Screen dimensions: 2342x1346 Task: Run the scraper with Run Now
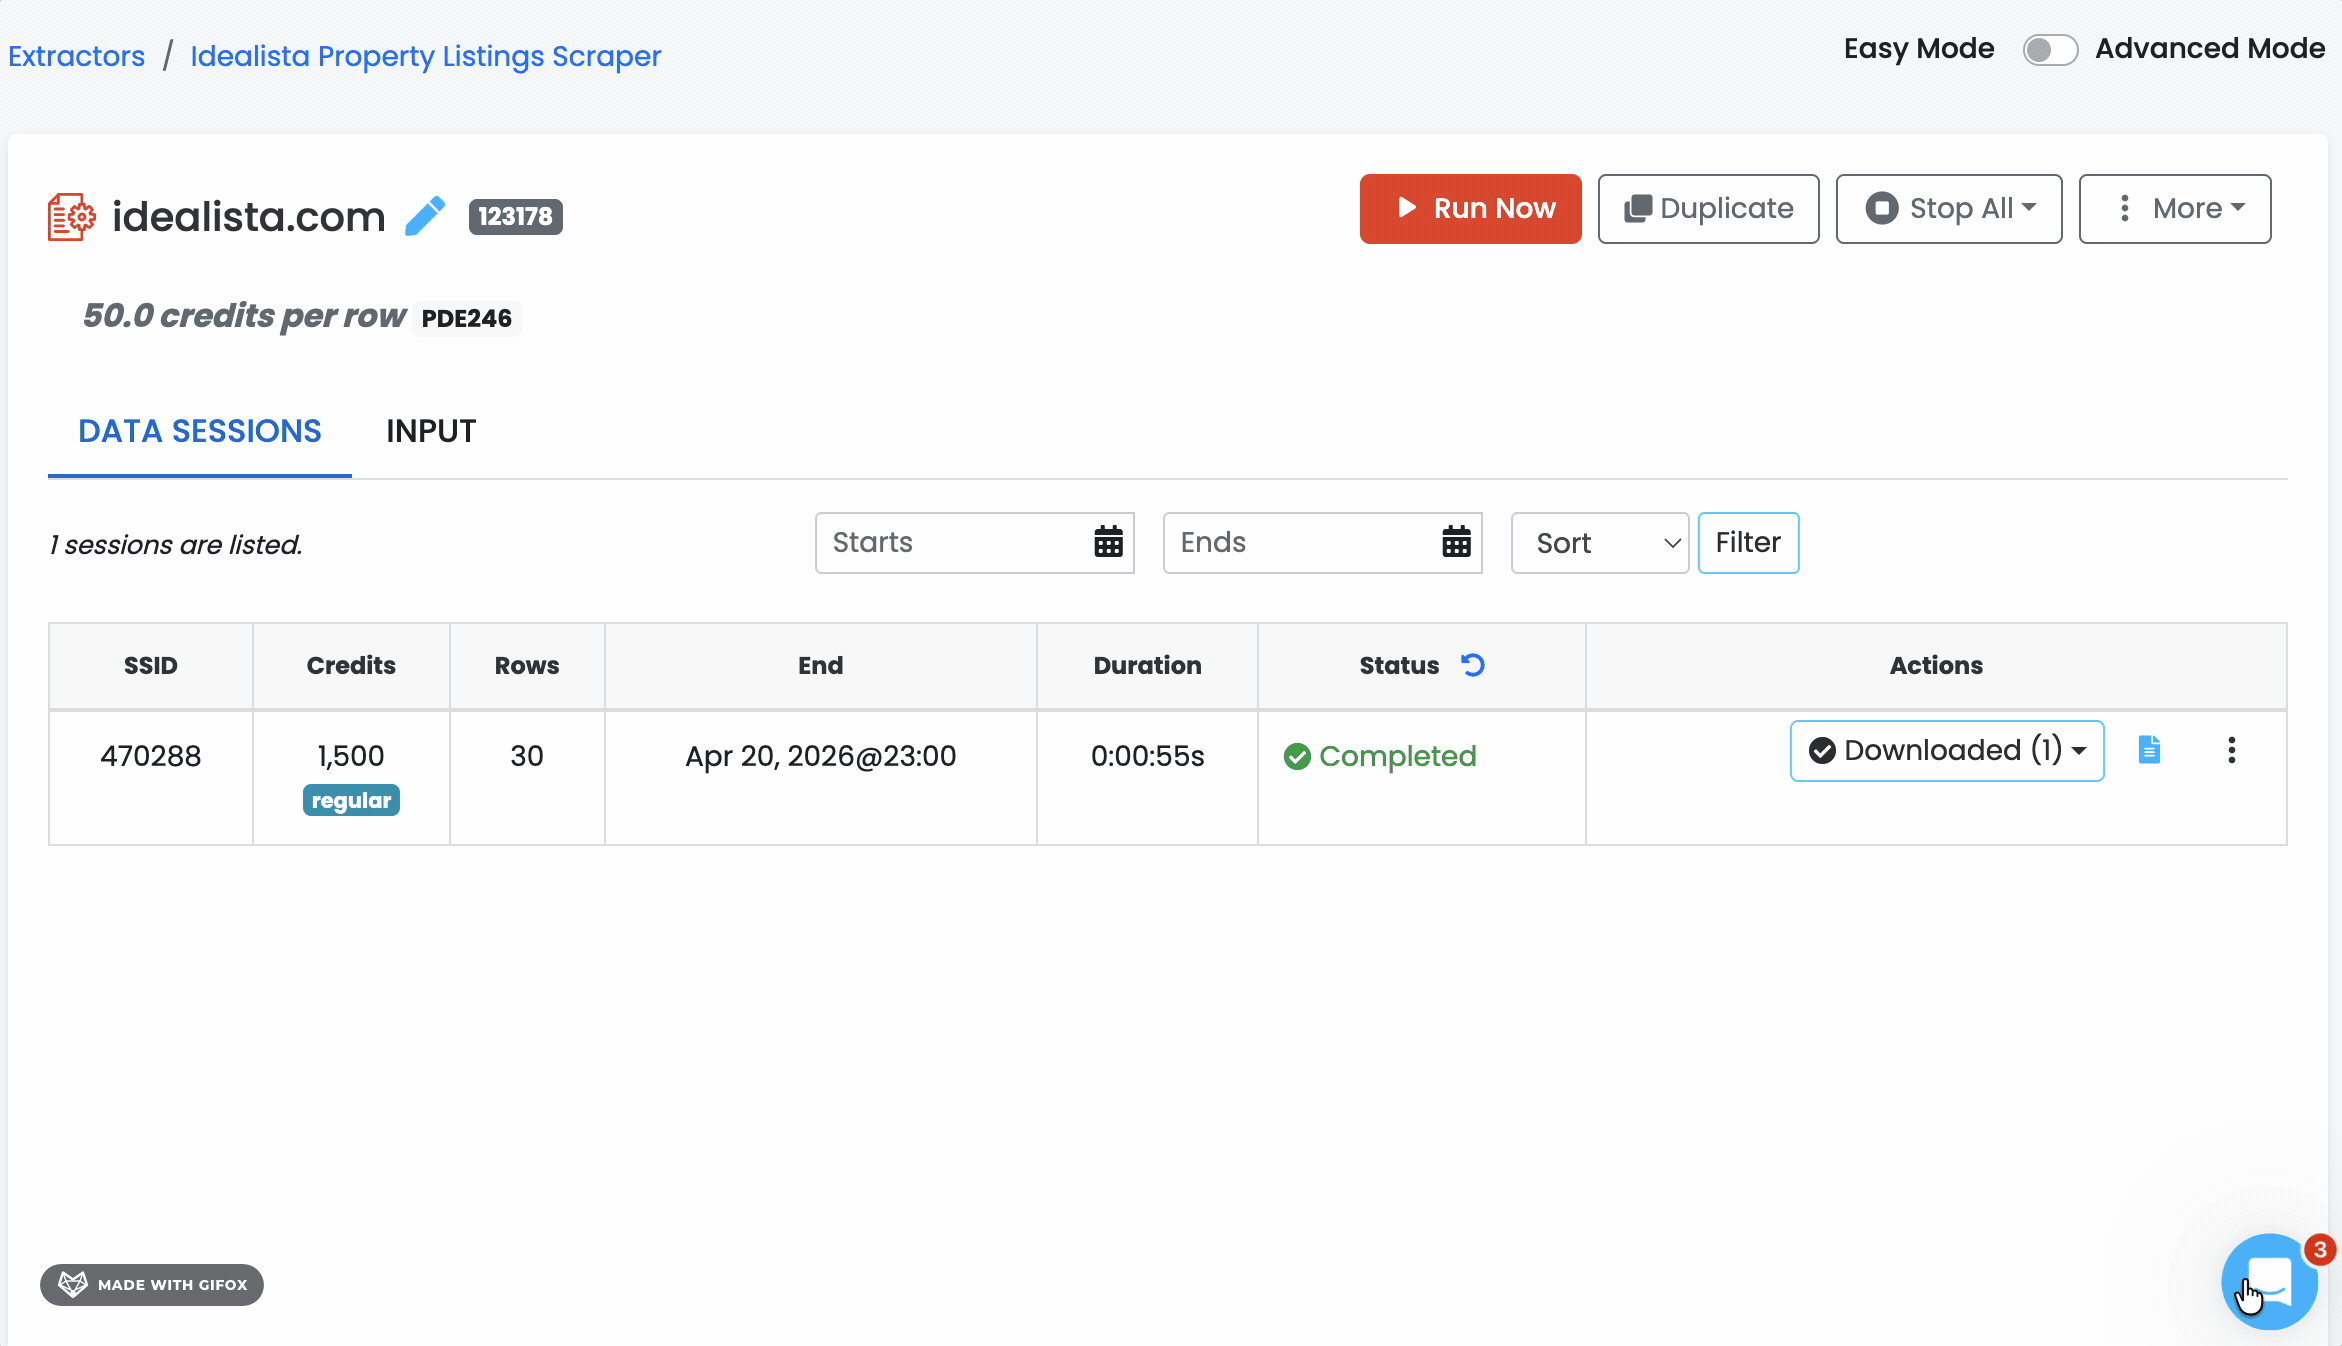click(x=1470, y=209)
